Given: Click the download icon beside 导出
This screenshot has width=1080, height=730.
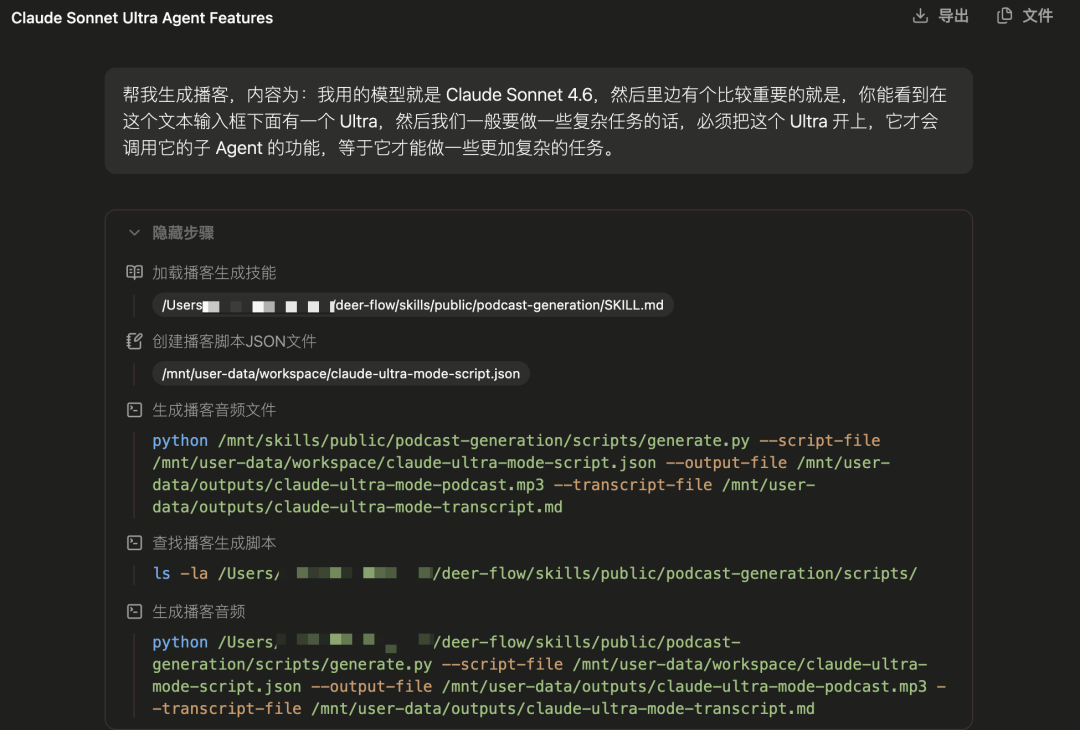Looking at the screenshot, I should [x=920, y=16].
